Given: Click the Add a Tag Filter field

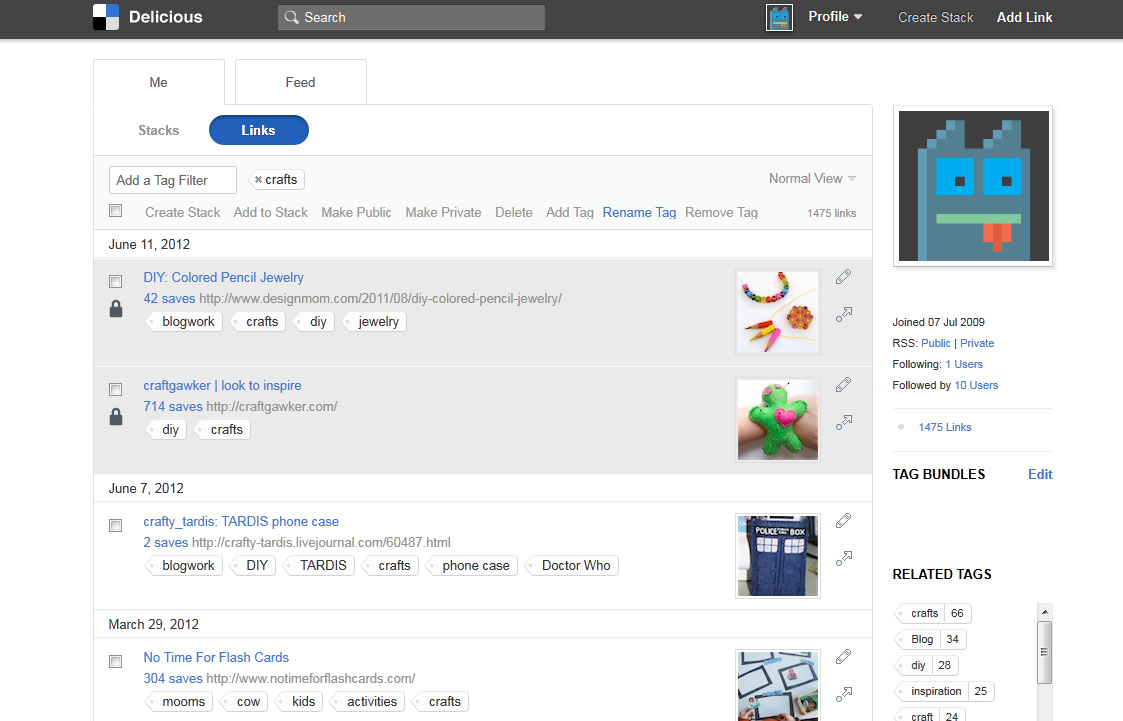Looking at the screenshot, I should click(x=173, y=180).
